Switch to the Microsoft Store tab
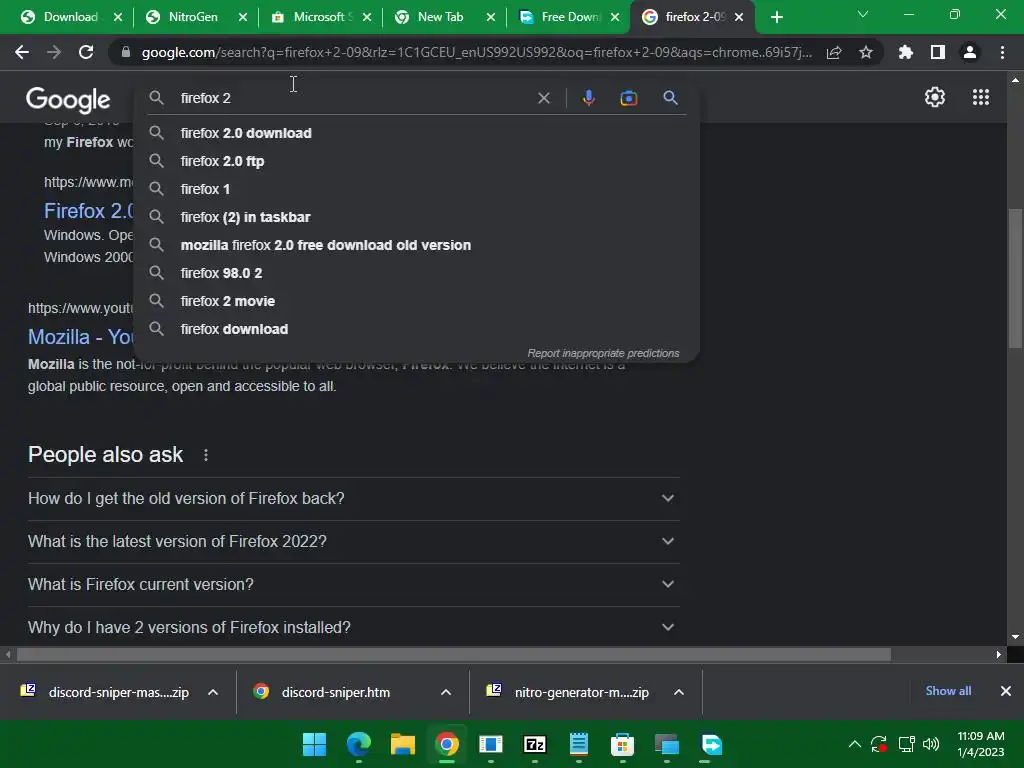This screenshot has height=768, width=1024. click(x=318, y=17)
